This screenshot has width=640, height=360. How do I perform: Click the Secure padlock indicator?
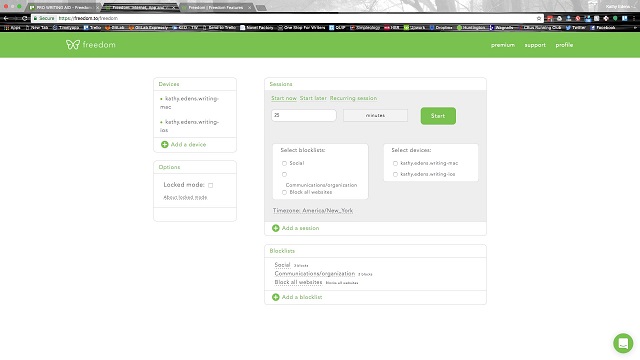[44, 18]
